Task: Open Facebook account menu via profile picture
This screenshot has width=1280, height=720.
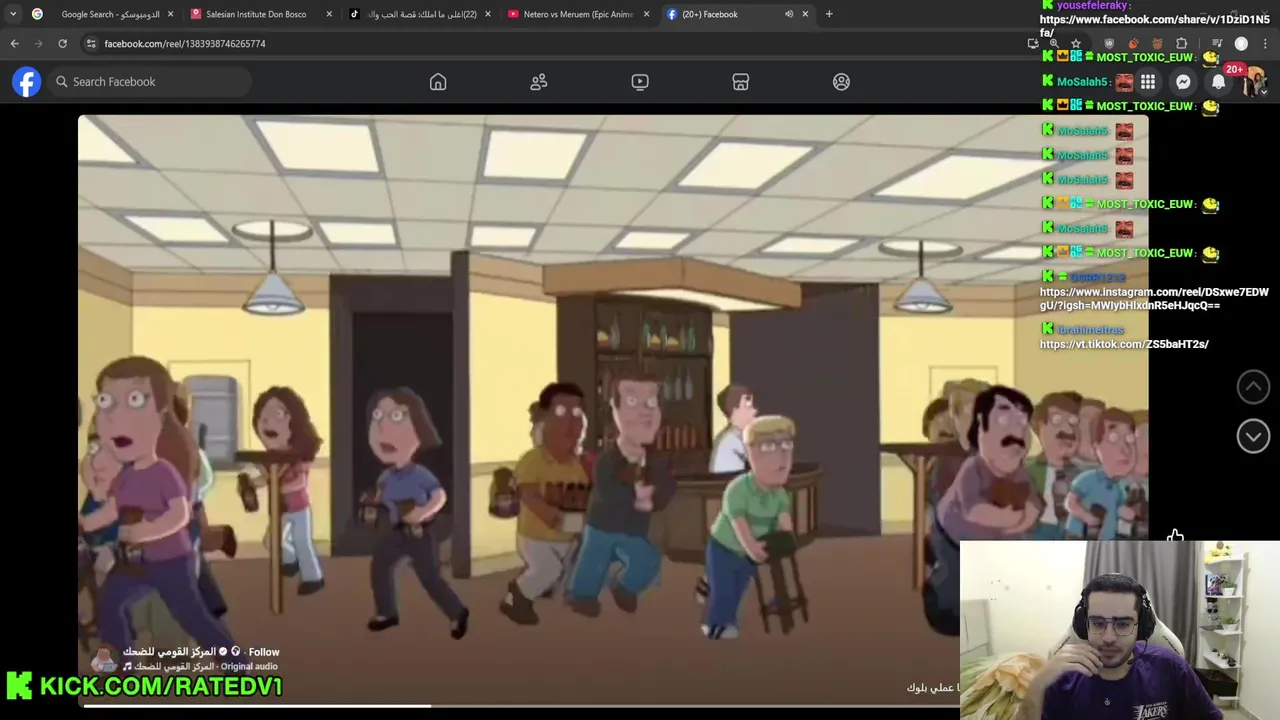Action: point(1254,82)
